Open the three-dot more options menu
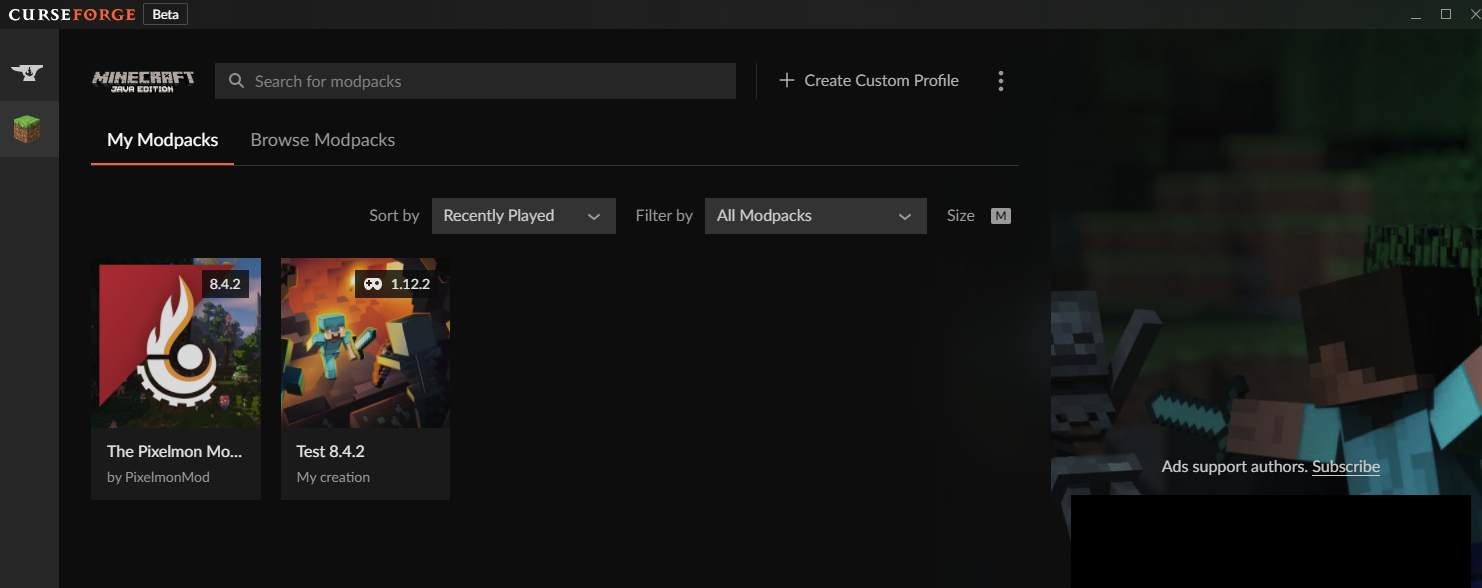 pyautogui.click(x=1001, y=81)
